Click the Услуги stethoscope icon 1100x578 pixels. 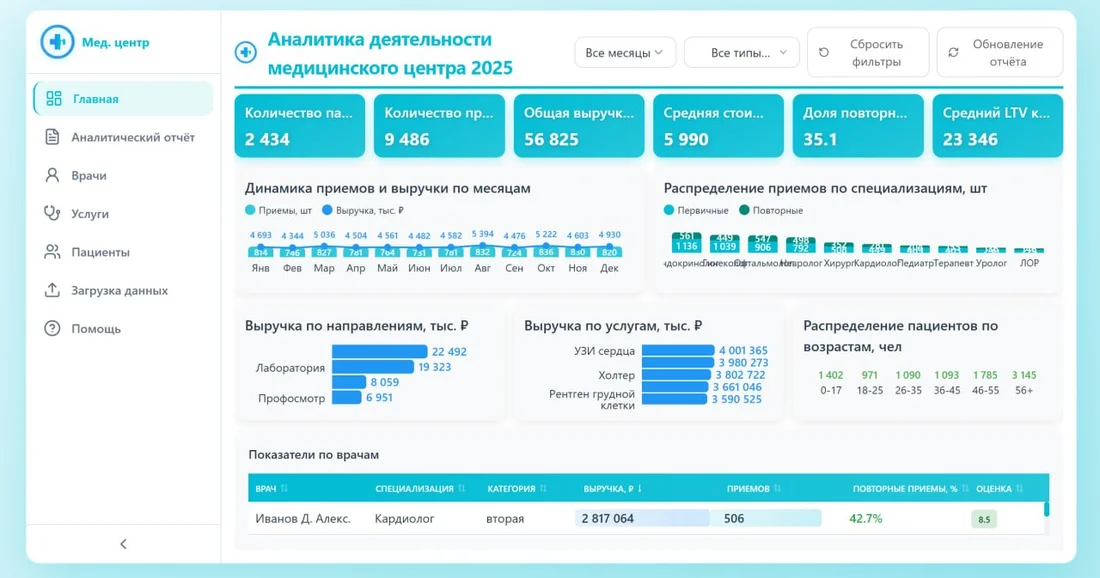(52, 213)
